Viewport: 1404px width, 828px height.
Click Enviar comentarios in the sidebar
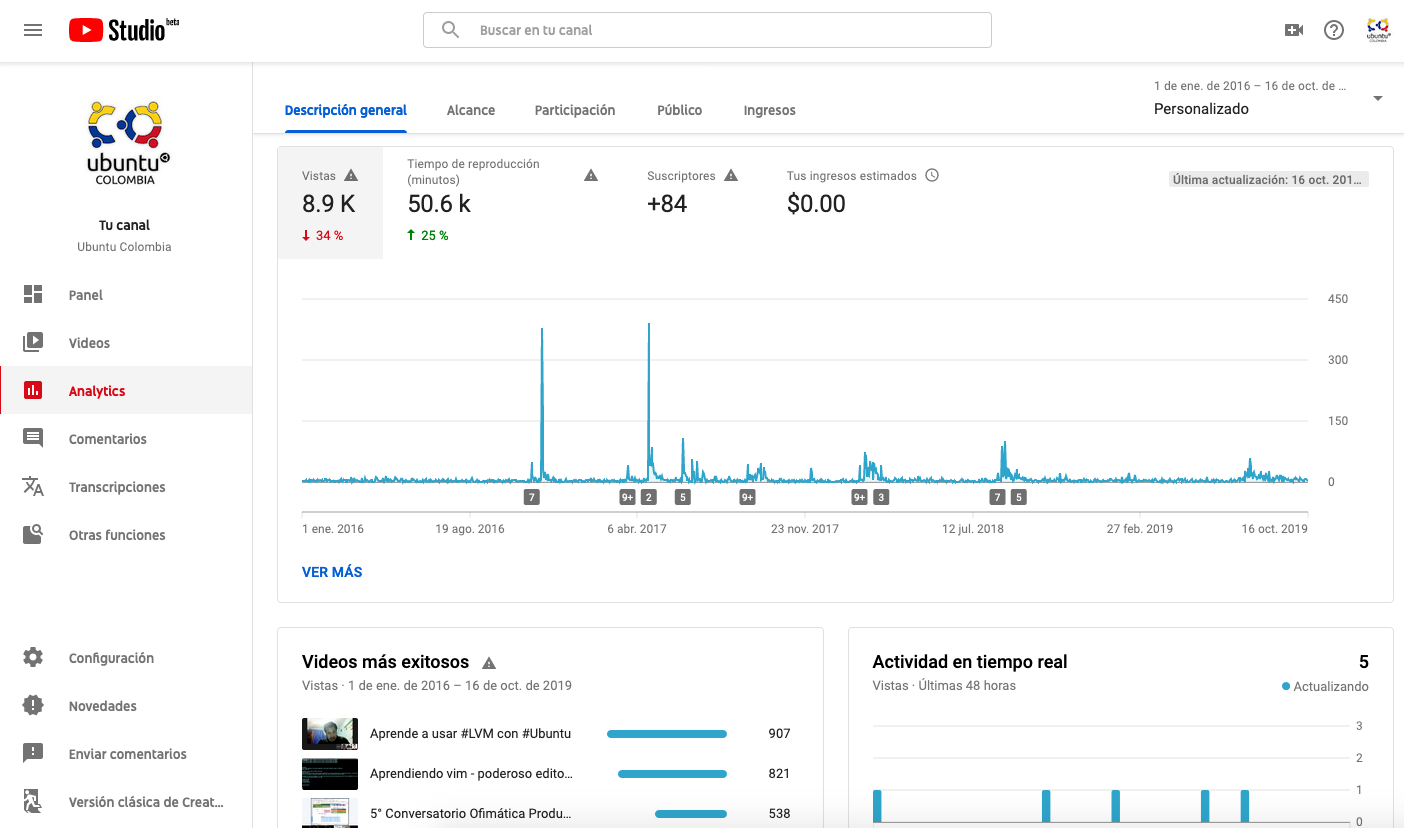(126, 753)
